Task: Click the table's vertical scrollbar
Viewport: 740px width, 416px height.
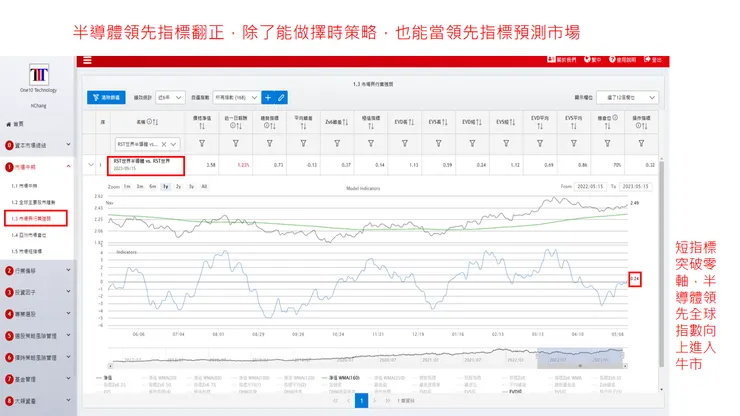Action: 662,264
